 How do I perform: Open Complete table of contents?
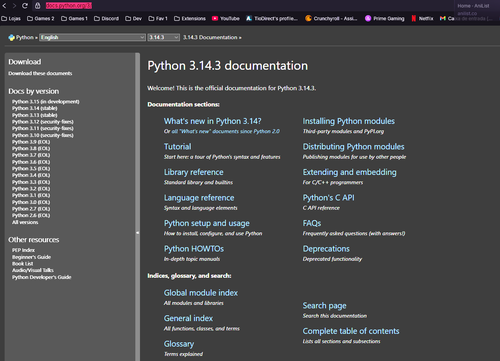[351, 331]
